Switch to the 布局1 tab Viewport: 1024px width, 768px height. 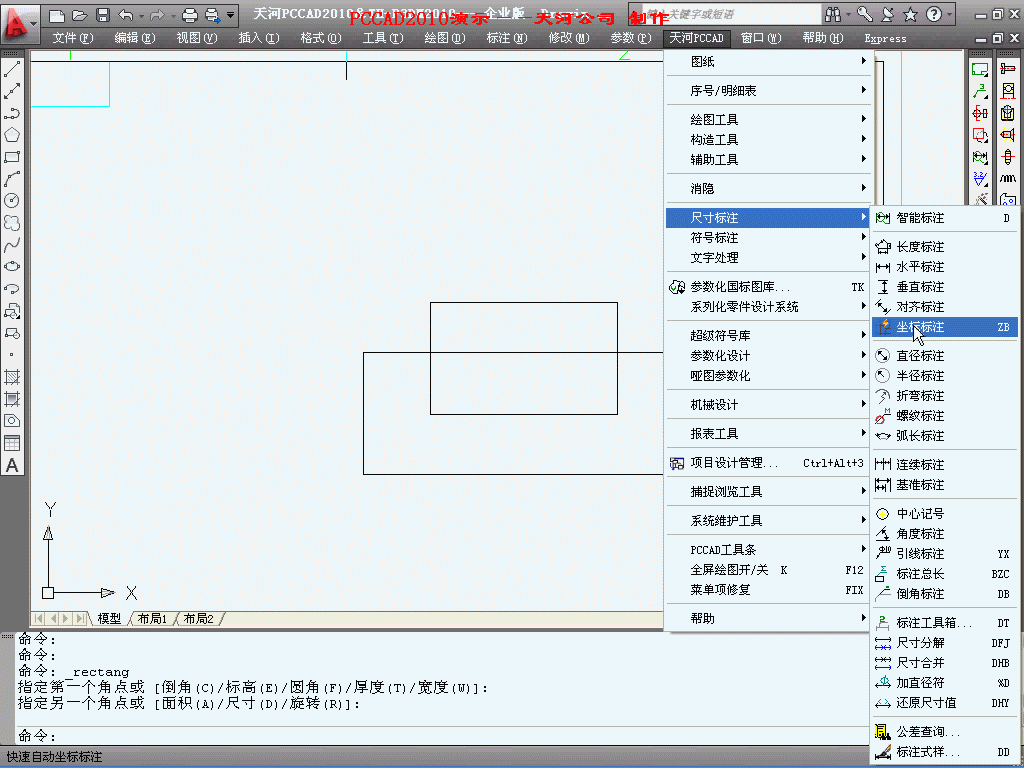point(152,618)
